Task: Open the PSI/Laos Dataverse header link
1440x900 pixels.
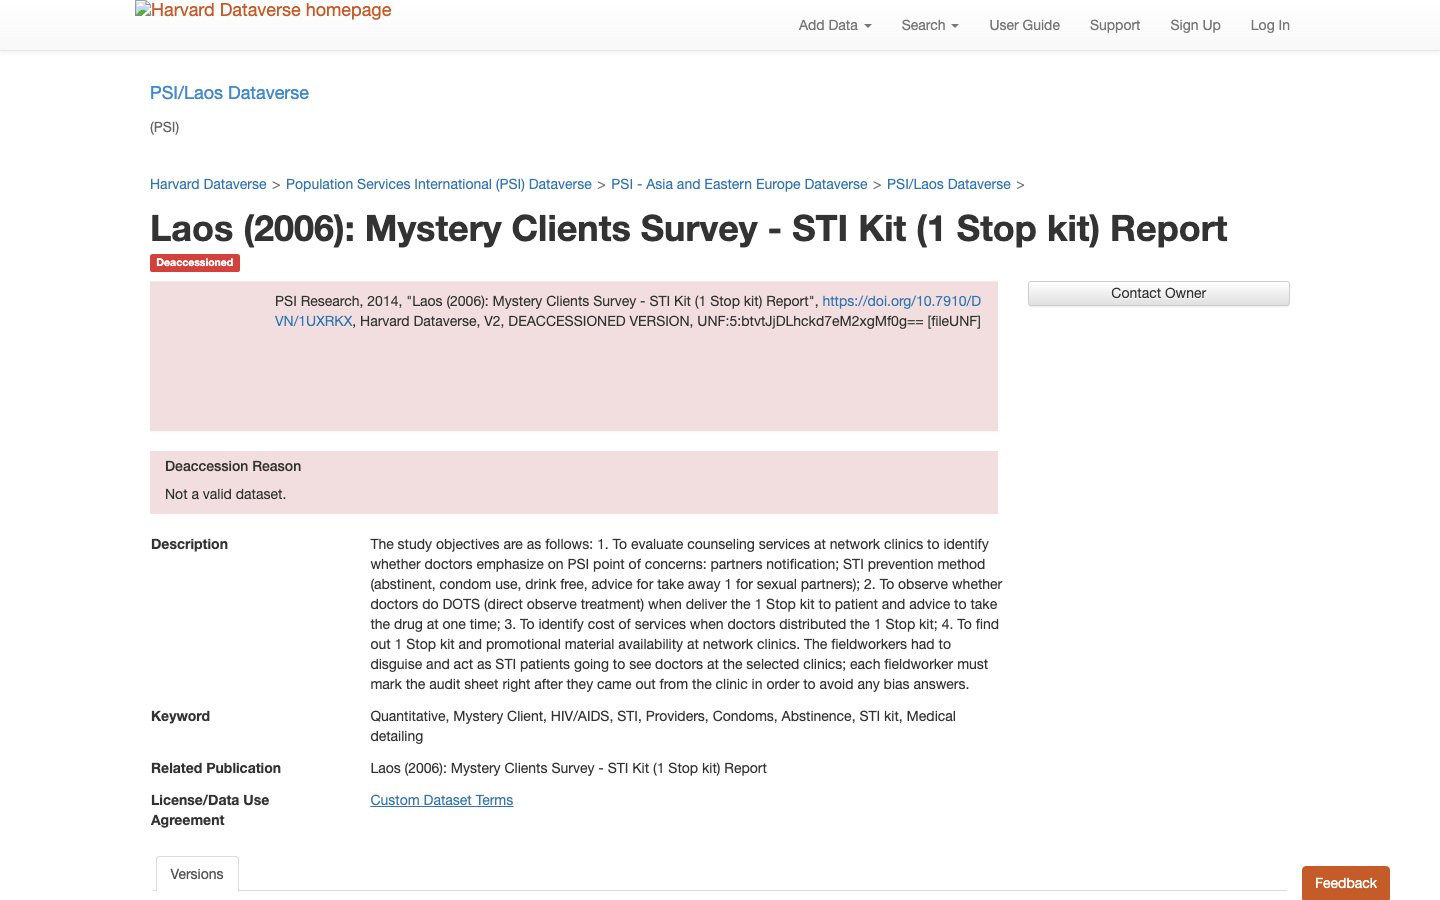Action: (x=229, y=93)
